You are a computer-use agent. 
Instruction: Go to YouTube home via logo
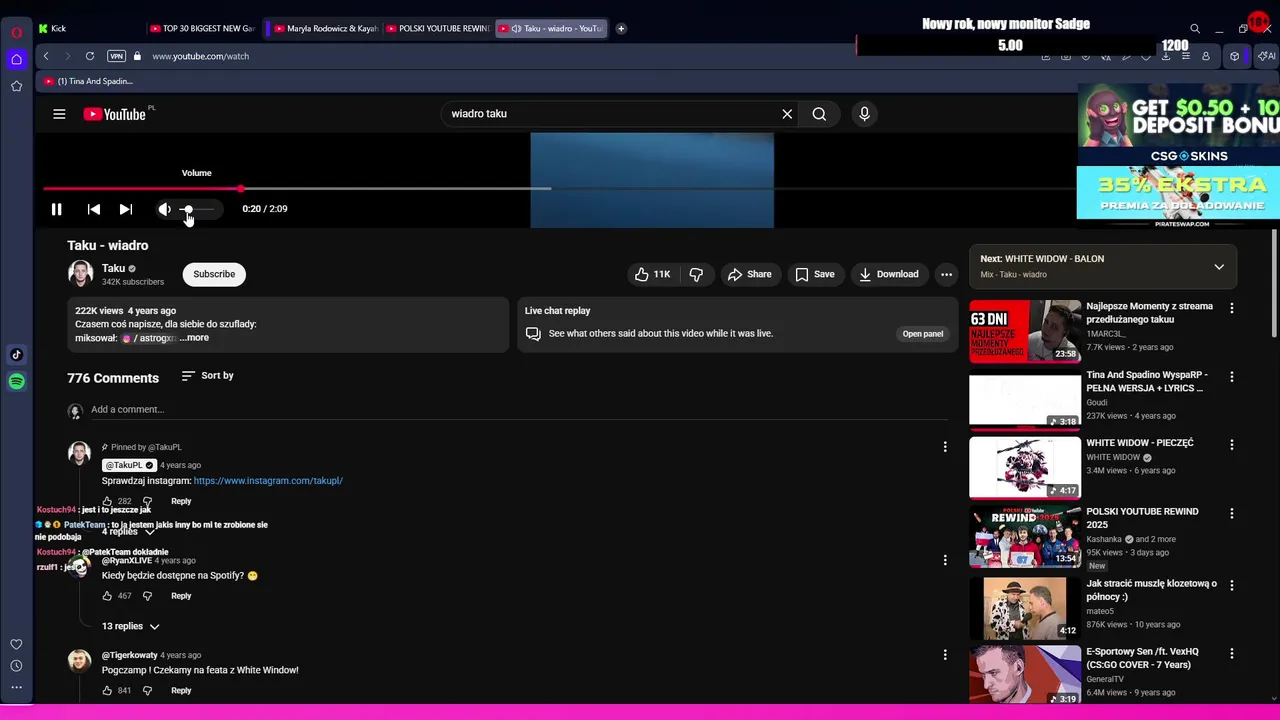tap(115, 114)
